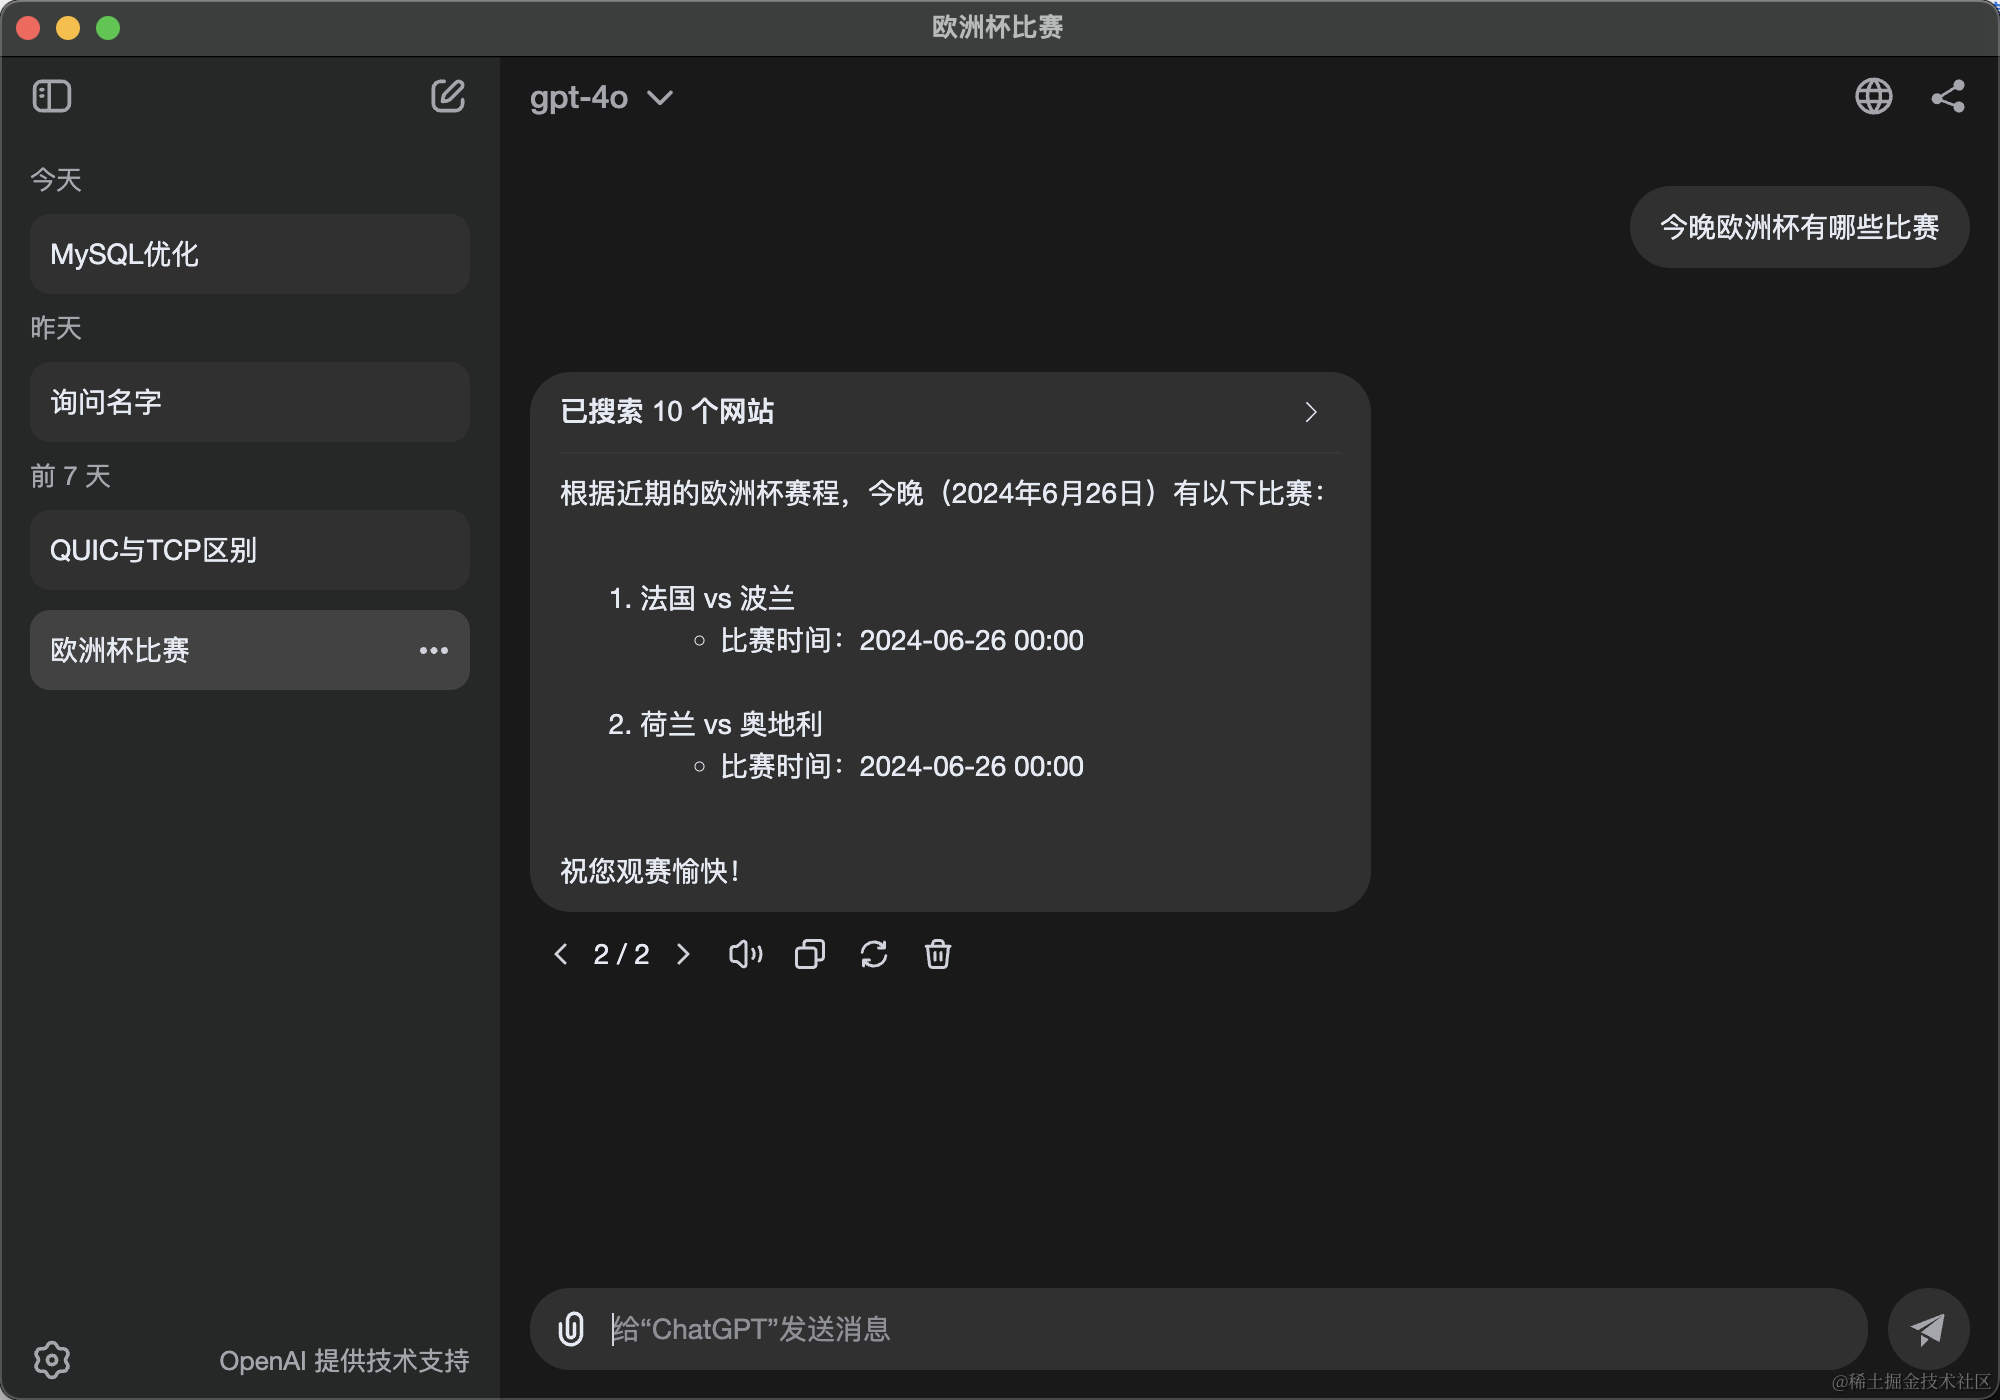Viewport: 2000px width, 1400px height.
Task: Attach a file with paperclip icon
Action: click(x=571, y=1328)
